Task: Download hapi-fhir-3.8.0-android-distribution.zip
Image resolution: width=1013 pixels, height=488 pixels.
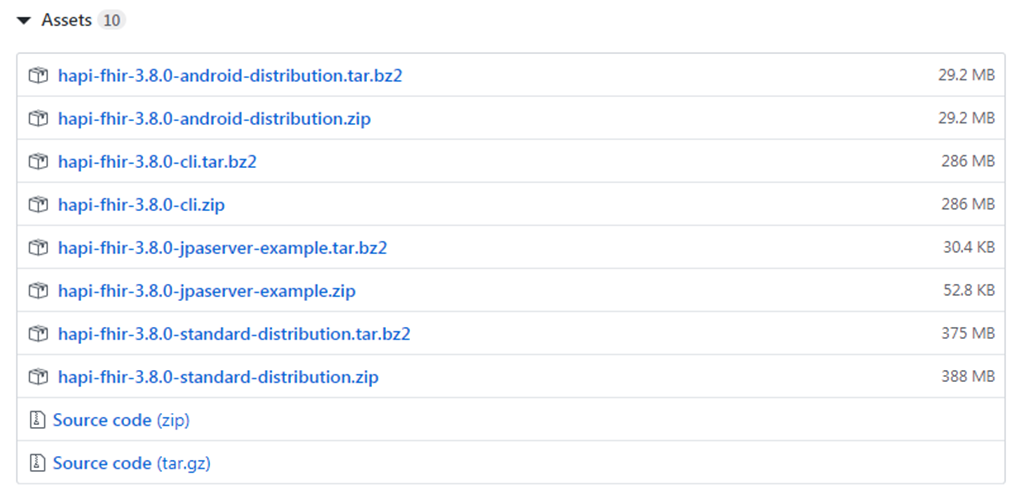Action: [214, 119]
